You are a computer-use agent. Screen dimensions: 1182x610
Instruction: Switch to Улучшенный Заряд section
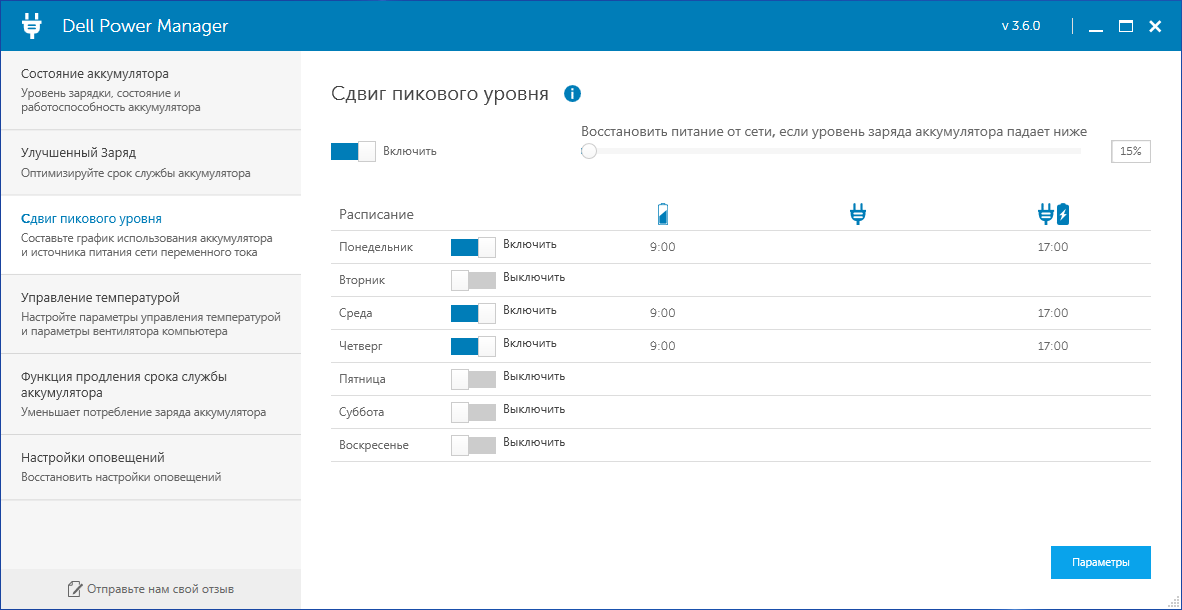pos(151,163)
